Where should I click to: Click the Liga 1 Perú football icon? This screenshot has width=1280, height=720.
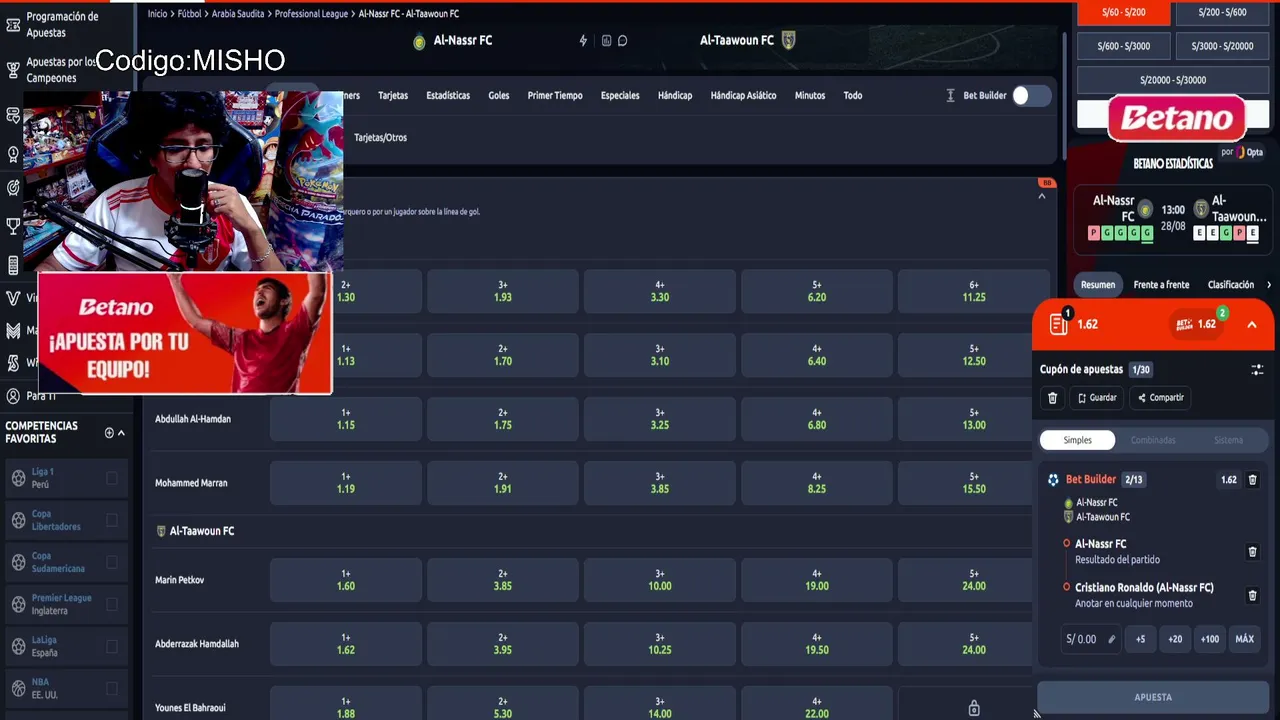[x=18, y=478]
